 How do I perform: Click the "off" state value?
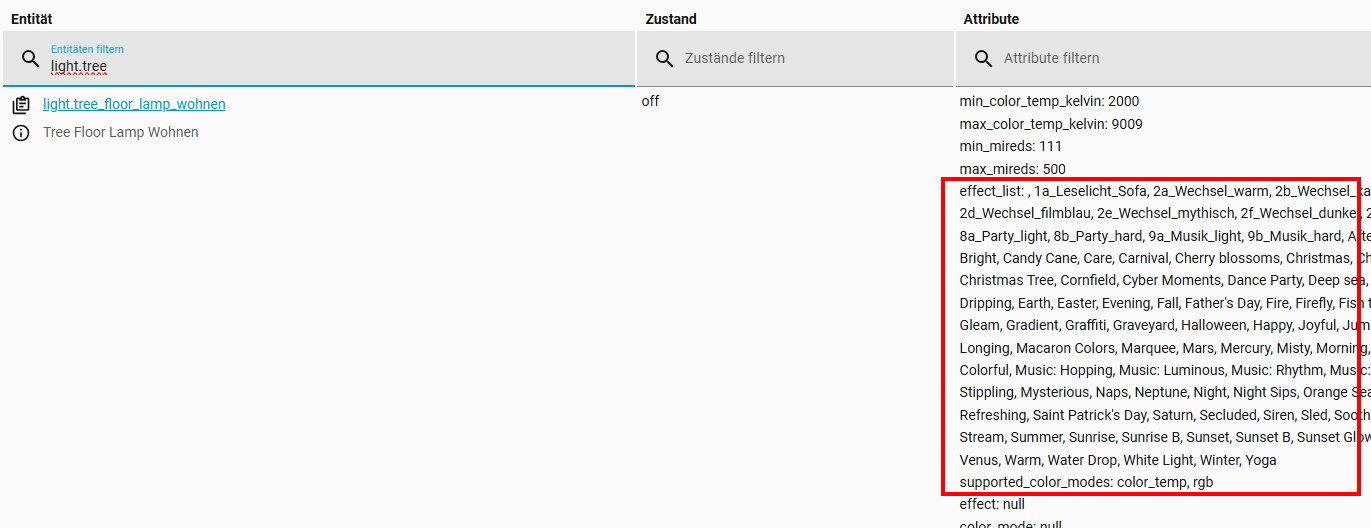tap(650, 101)
